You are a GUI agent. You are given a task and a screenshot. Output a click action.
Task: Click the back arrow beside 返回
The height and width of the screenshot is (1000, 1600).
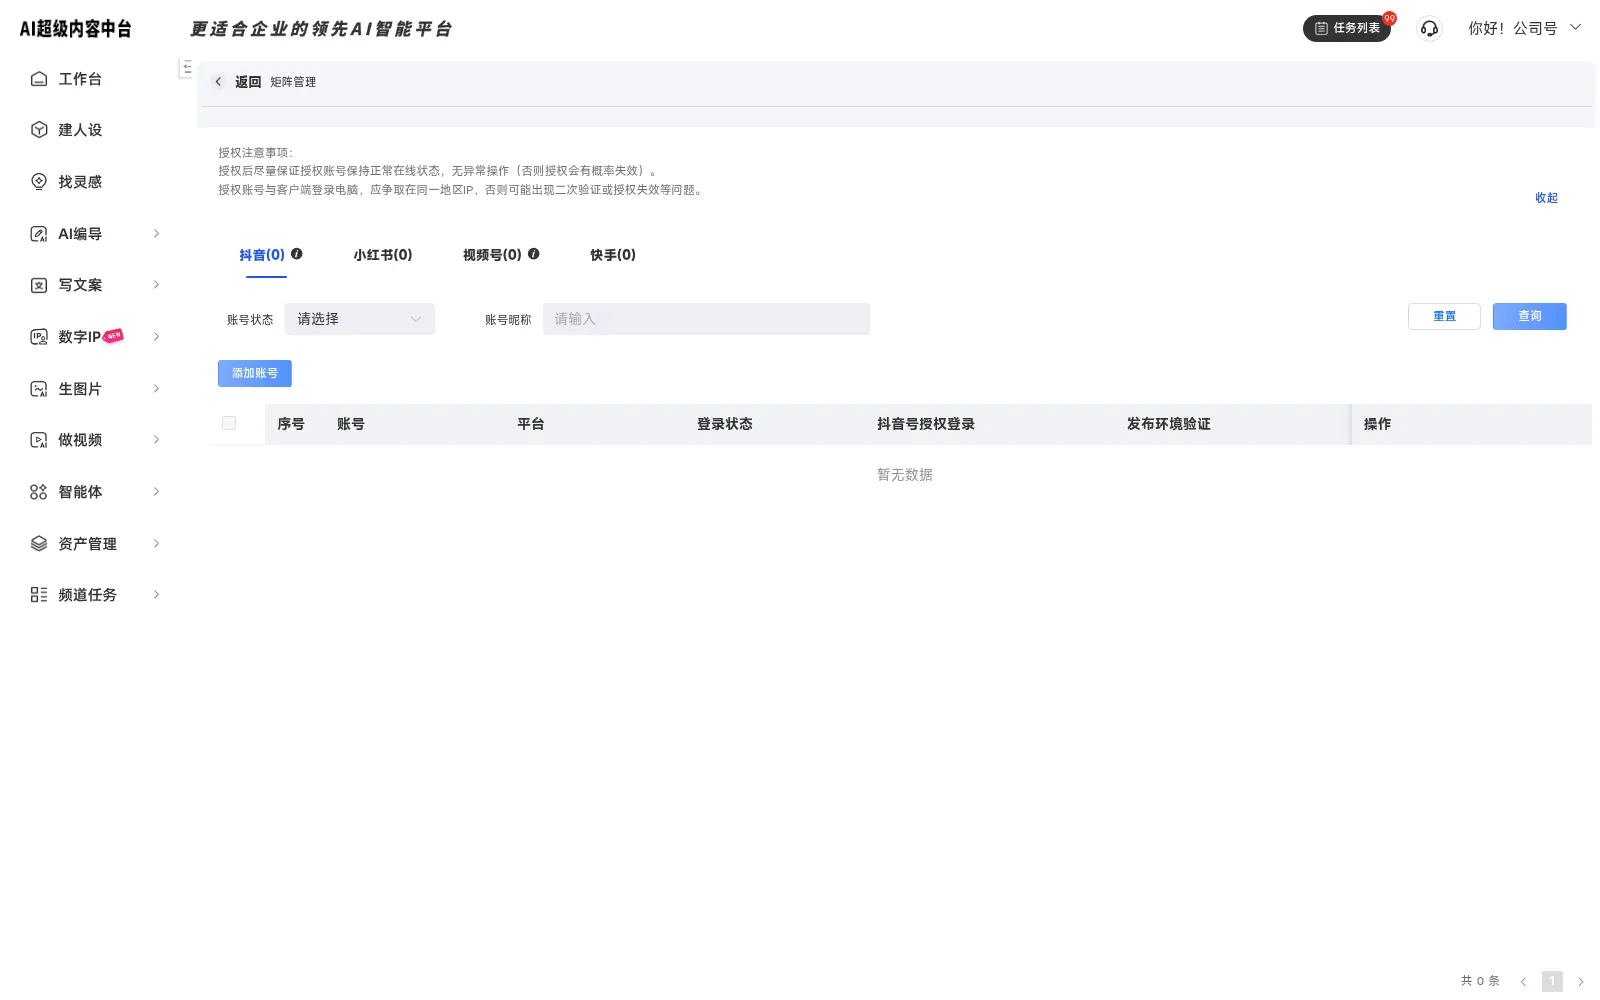218,82
